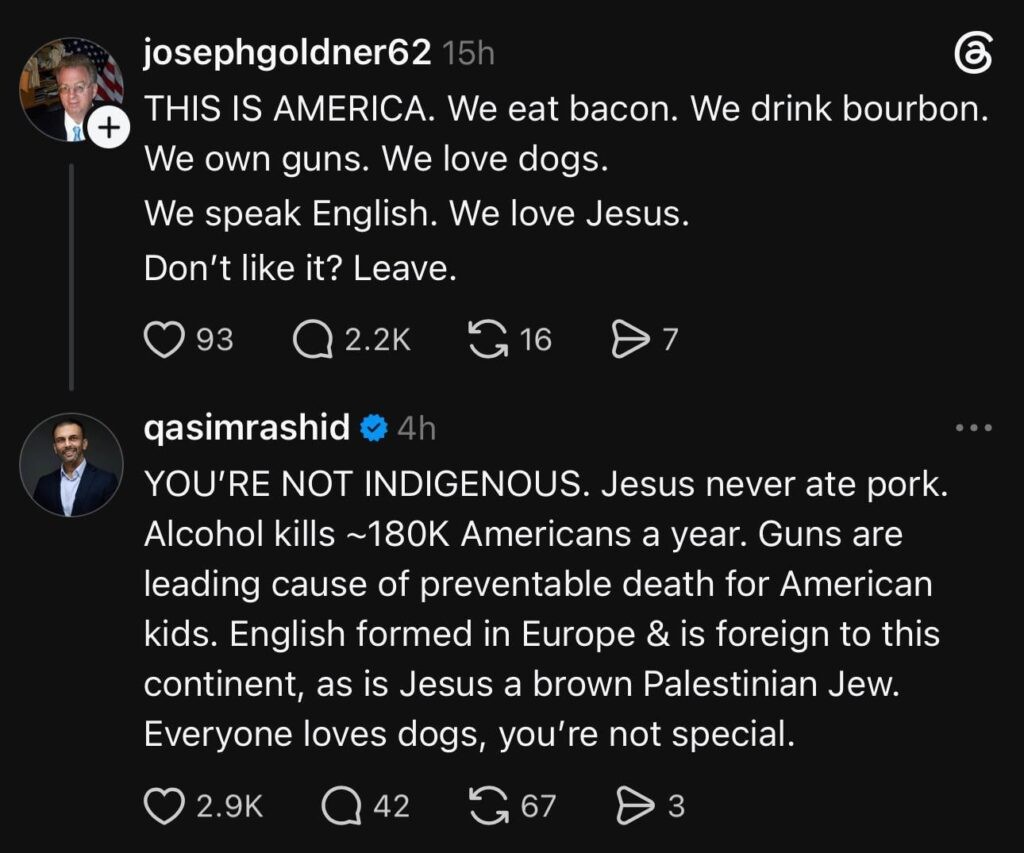Share josephgoldner62's post via send icon
This screenshot has height=853, width=1024.
point(630,340)
